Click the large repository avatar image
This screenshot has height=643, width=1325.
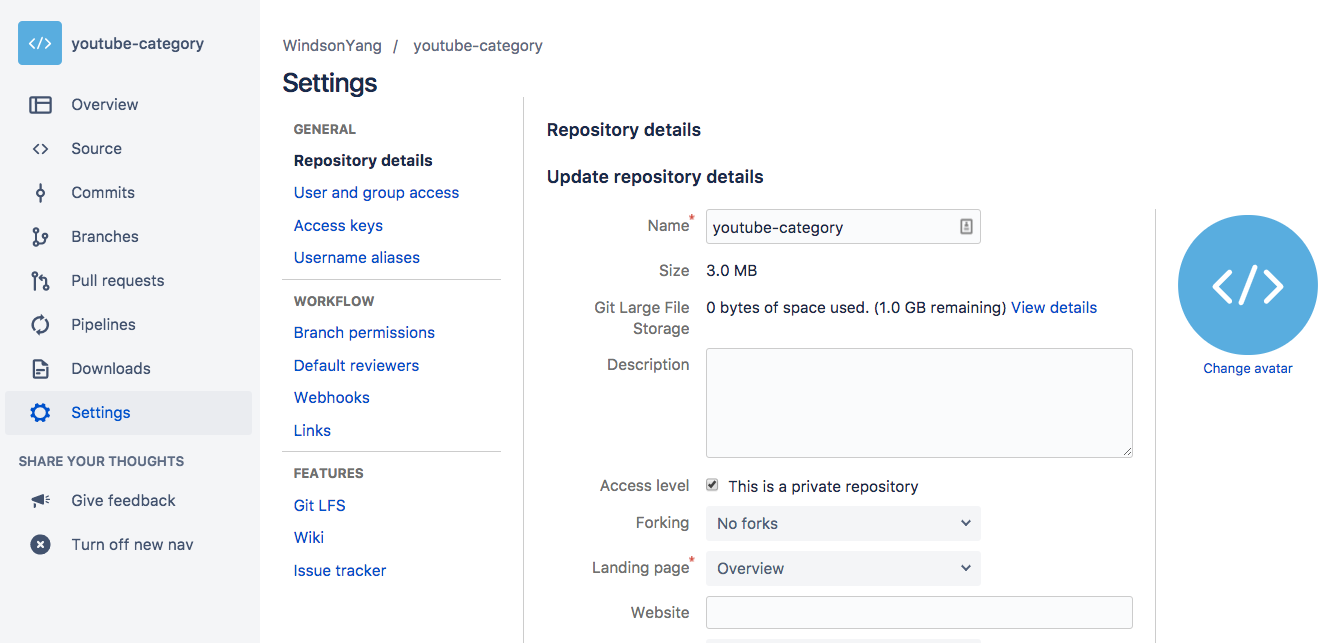(x=1247, y=285)
